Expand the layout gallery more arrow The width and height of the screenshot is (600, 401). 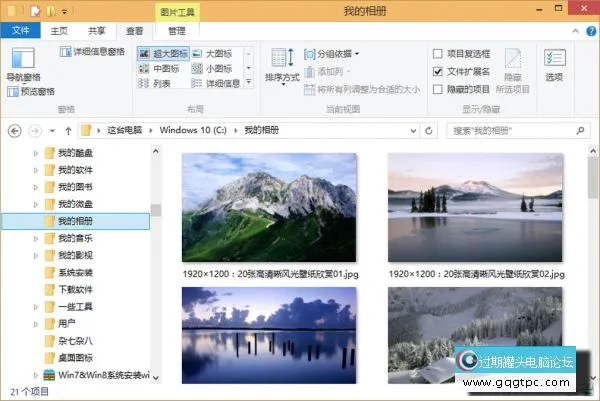[x=249, y=82]
